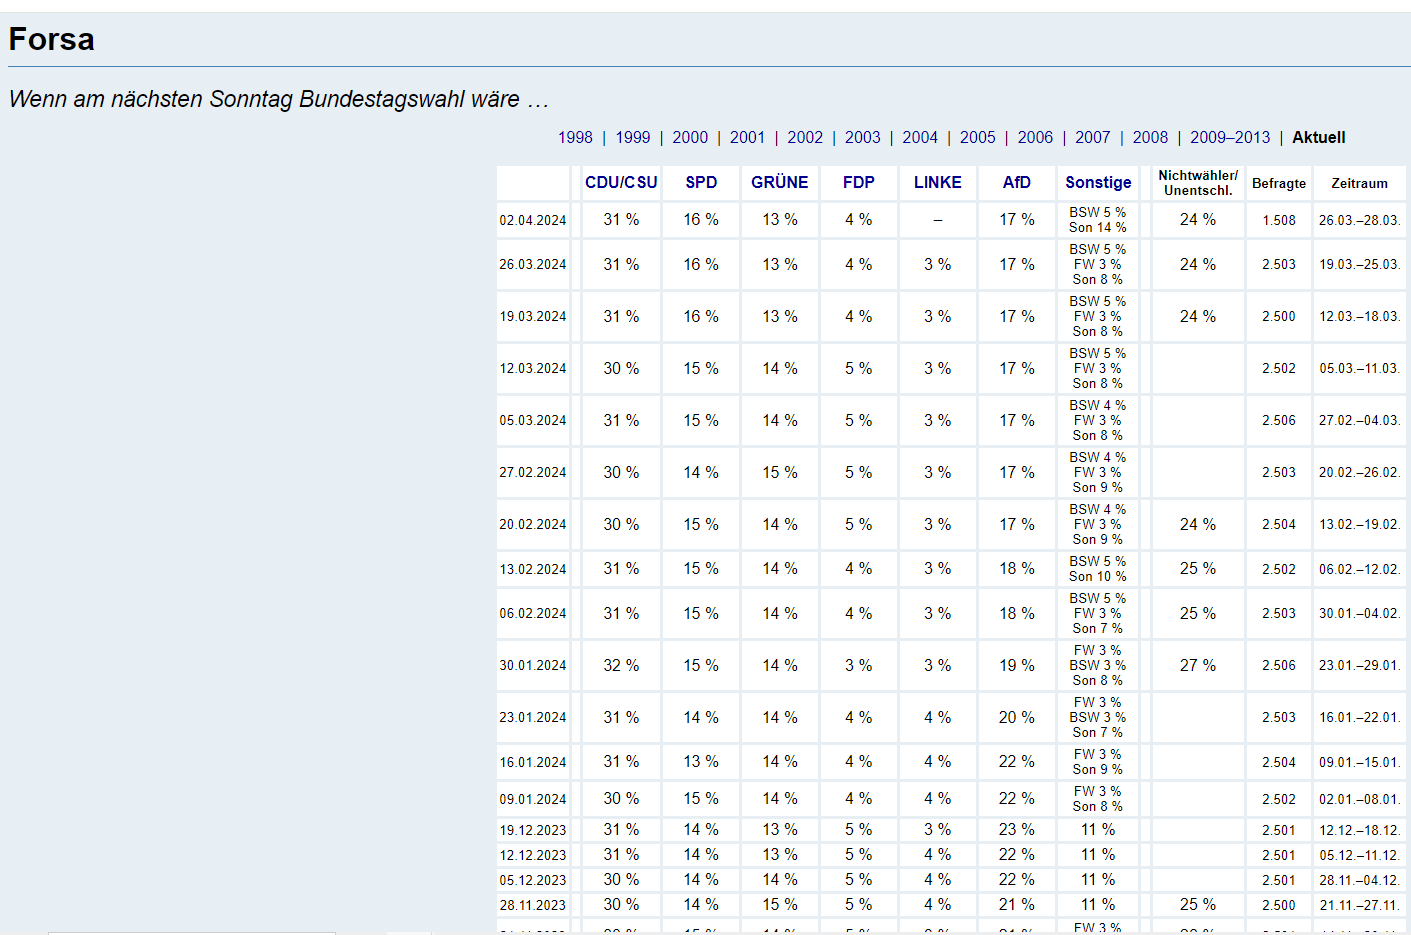Select the date cell 02.04.2024
The image size is (1411, 935).
[533, 220]
